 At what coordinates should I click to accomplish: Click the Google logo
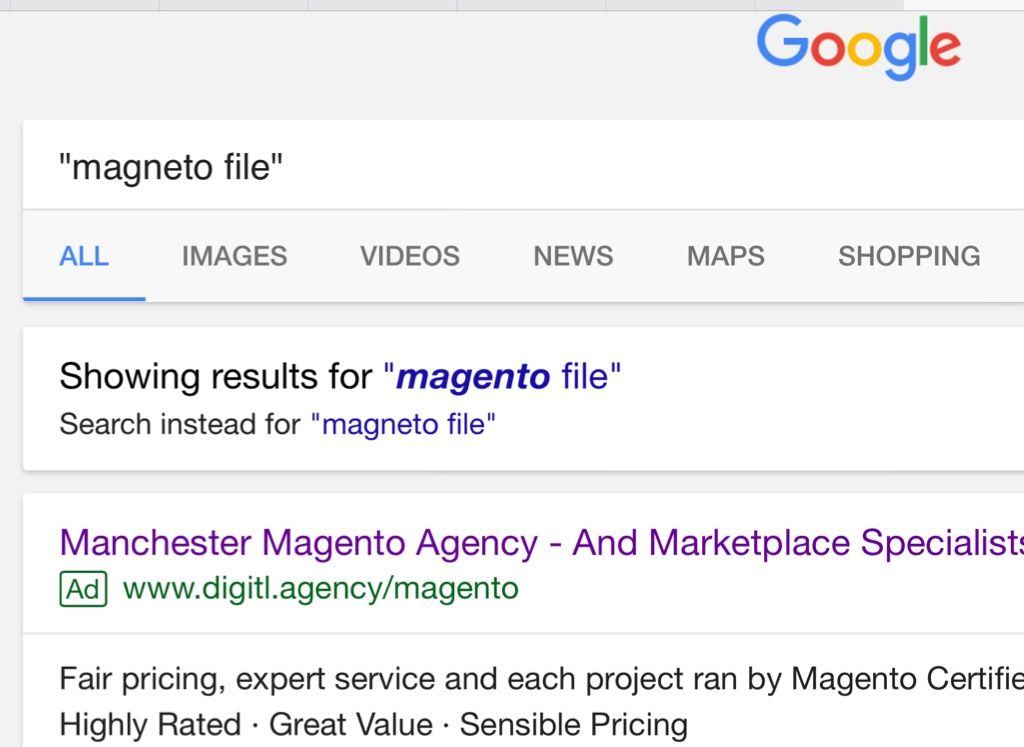tap(859, 47)
